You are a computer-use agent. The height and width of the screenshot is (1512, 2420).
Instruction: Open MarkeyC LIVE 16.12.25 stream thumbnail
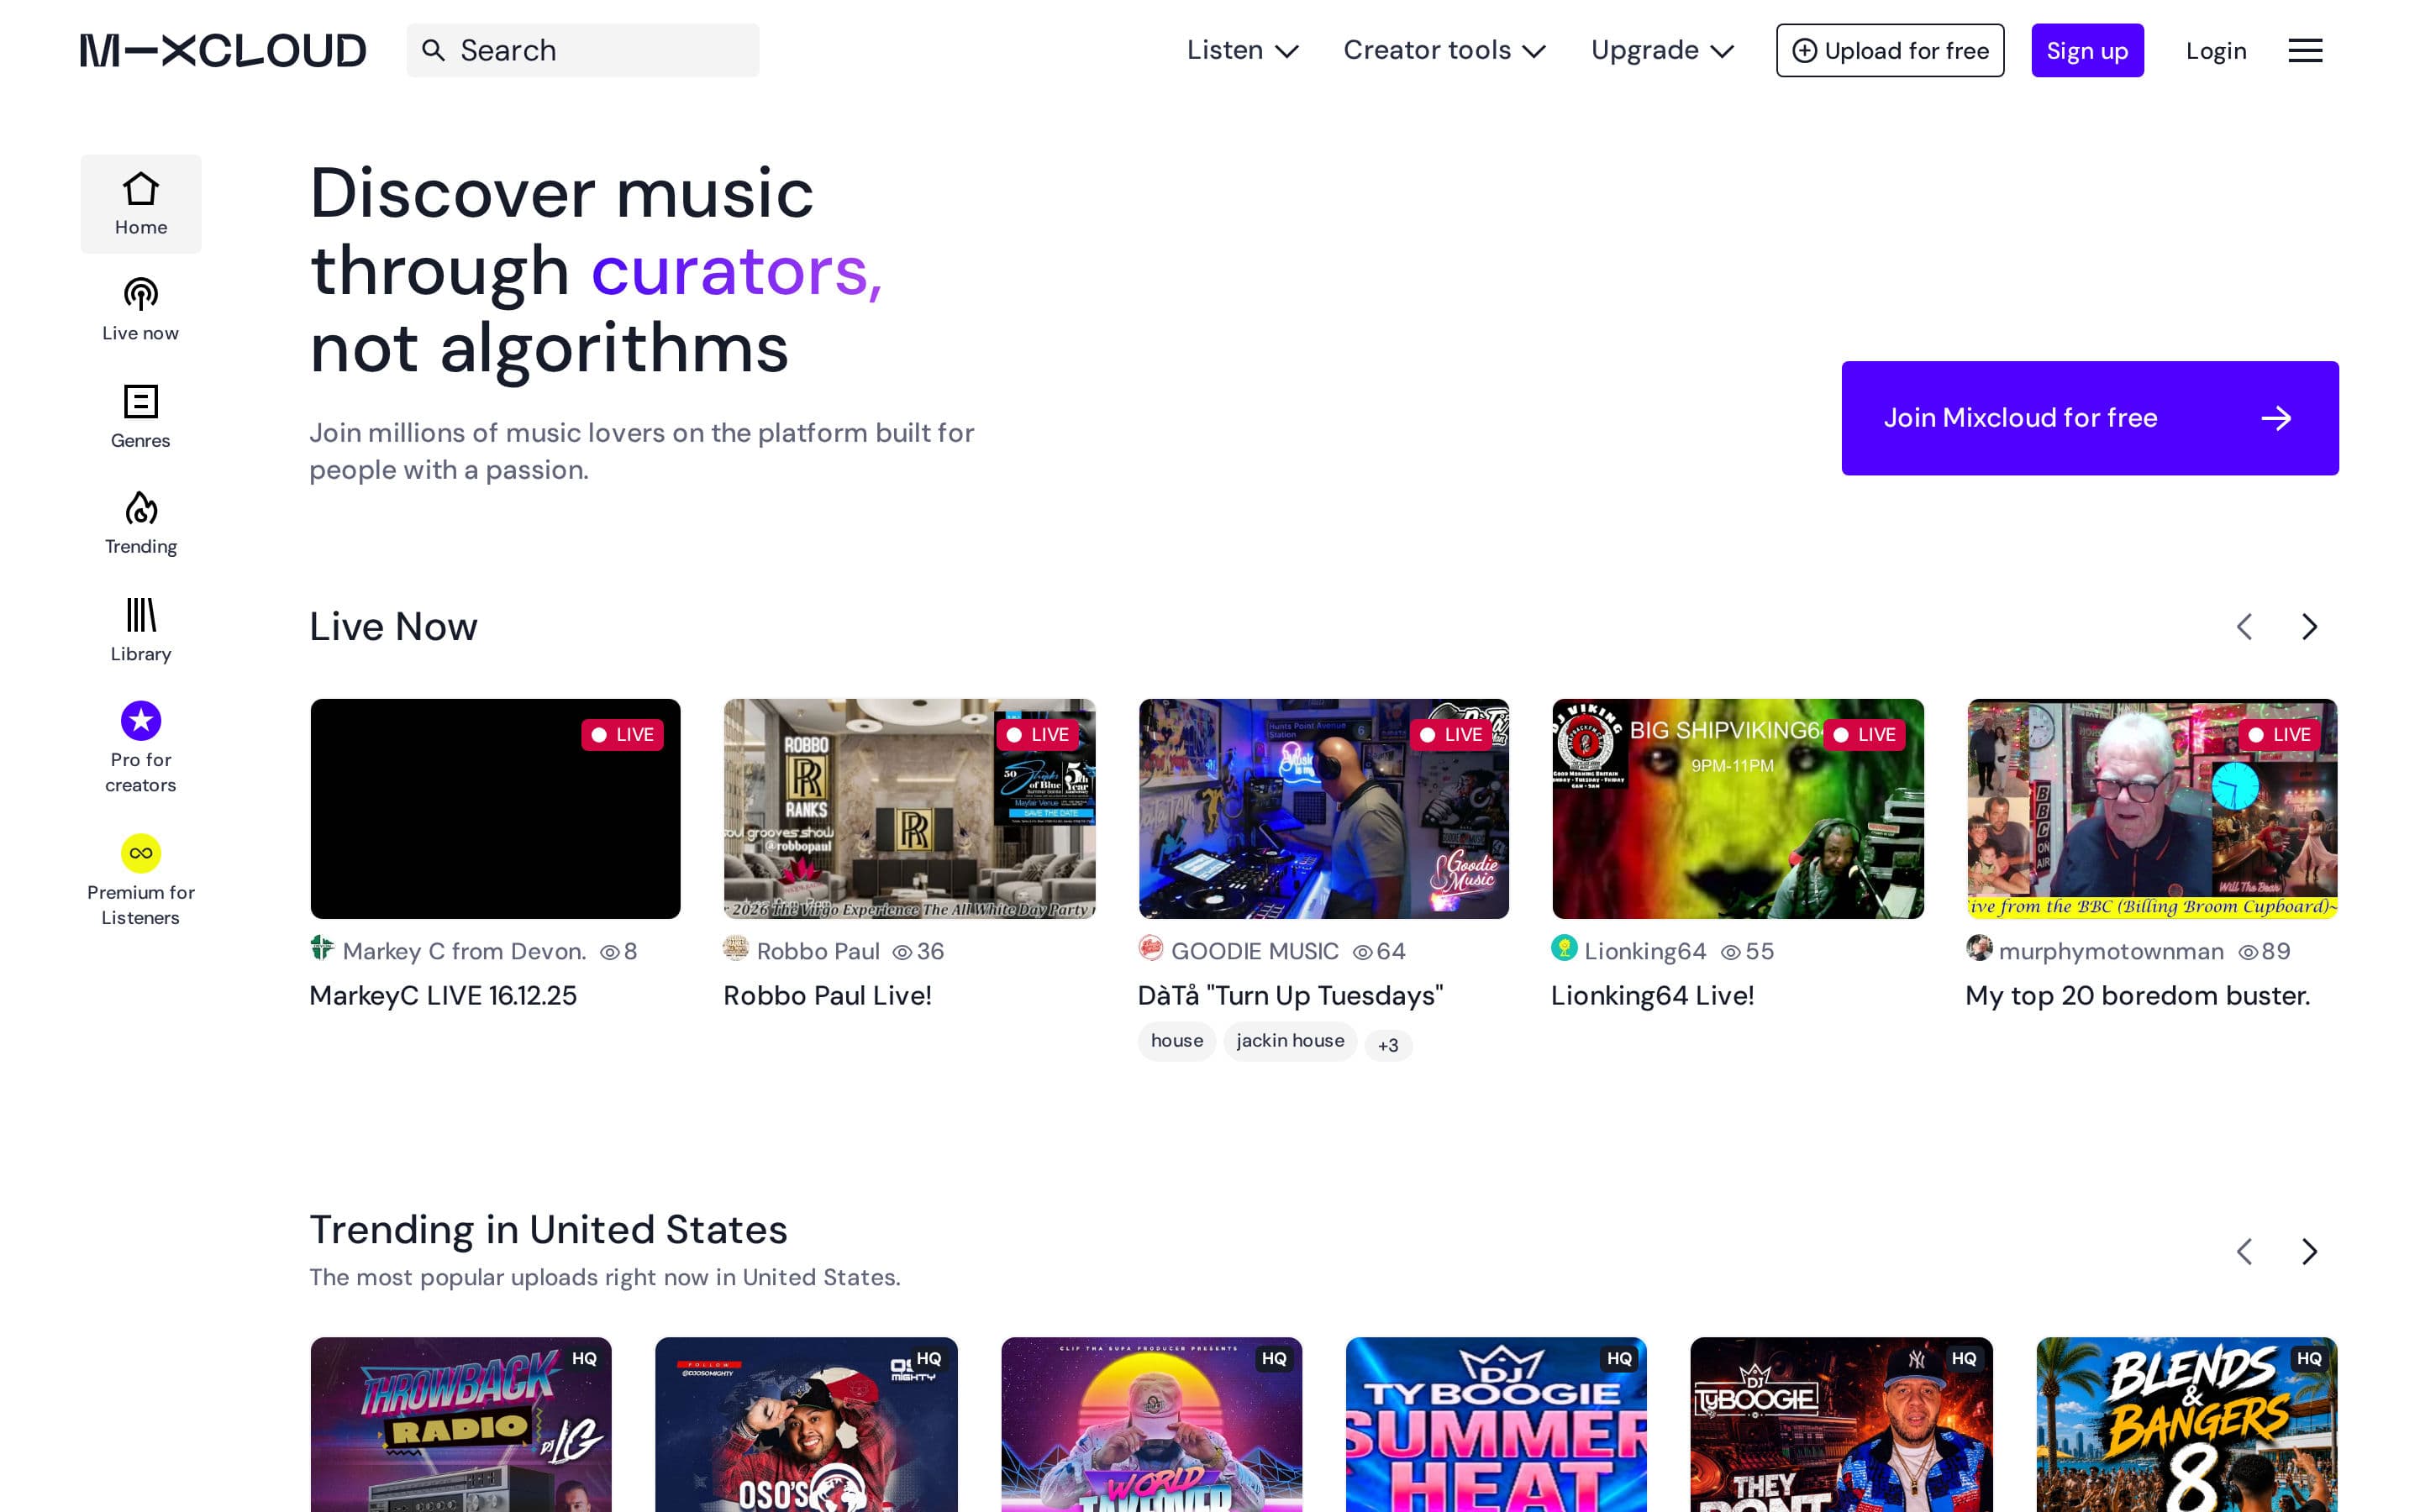[x=496, y=809]
